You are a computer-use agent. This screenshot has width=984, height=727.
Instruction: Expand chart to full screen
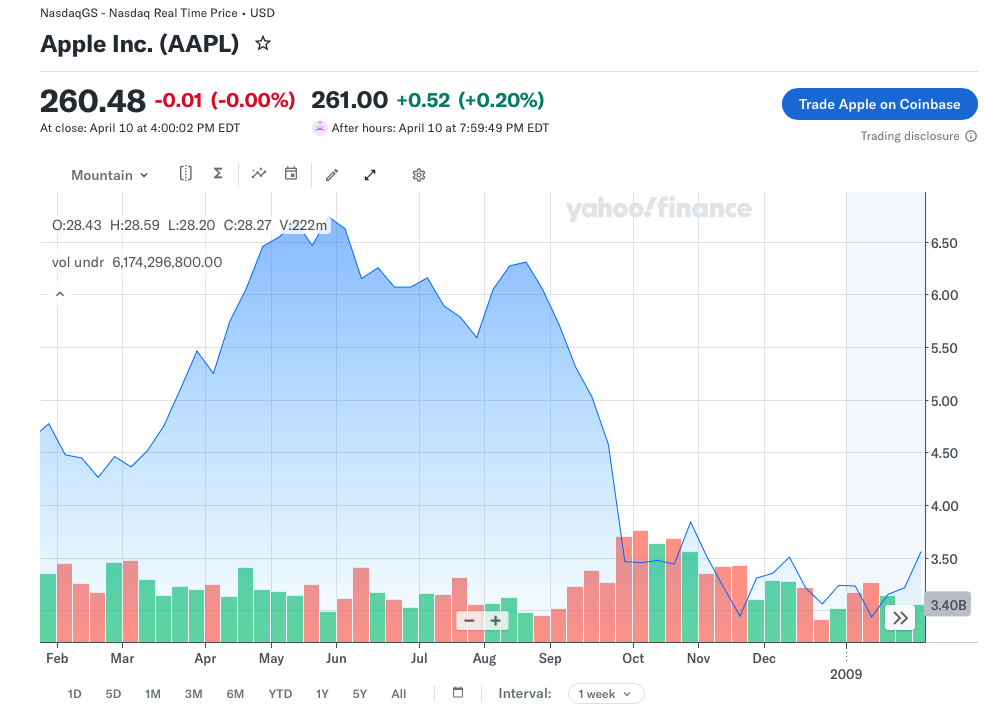(x=370, y=175)
